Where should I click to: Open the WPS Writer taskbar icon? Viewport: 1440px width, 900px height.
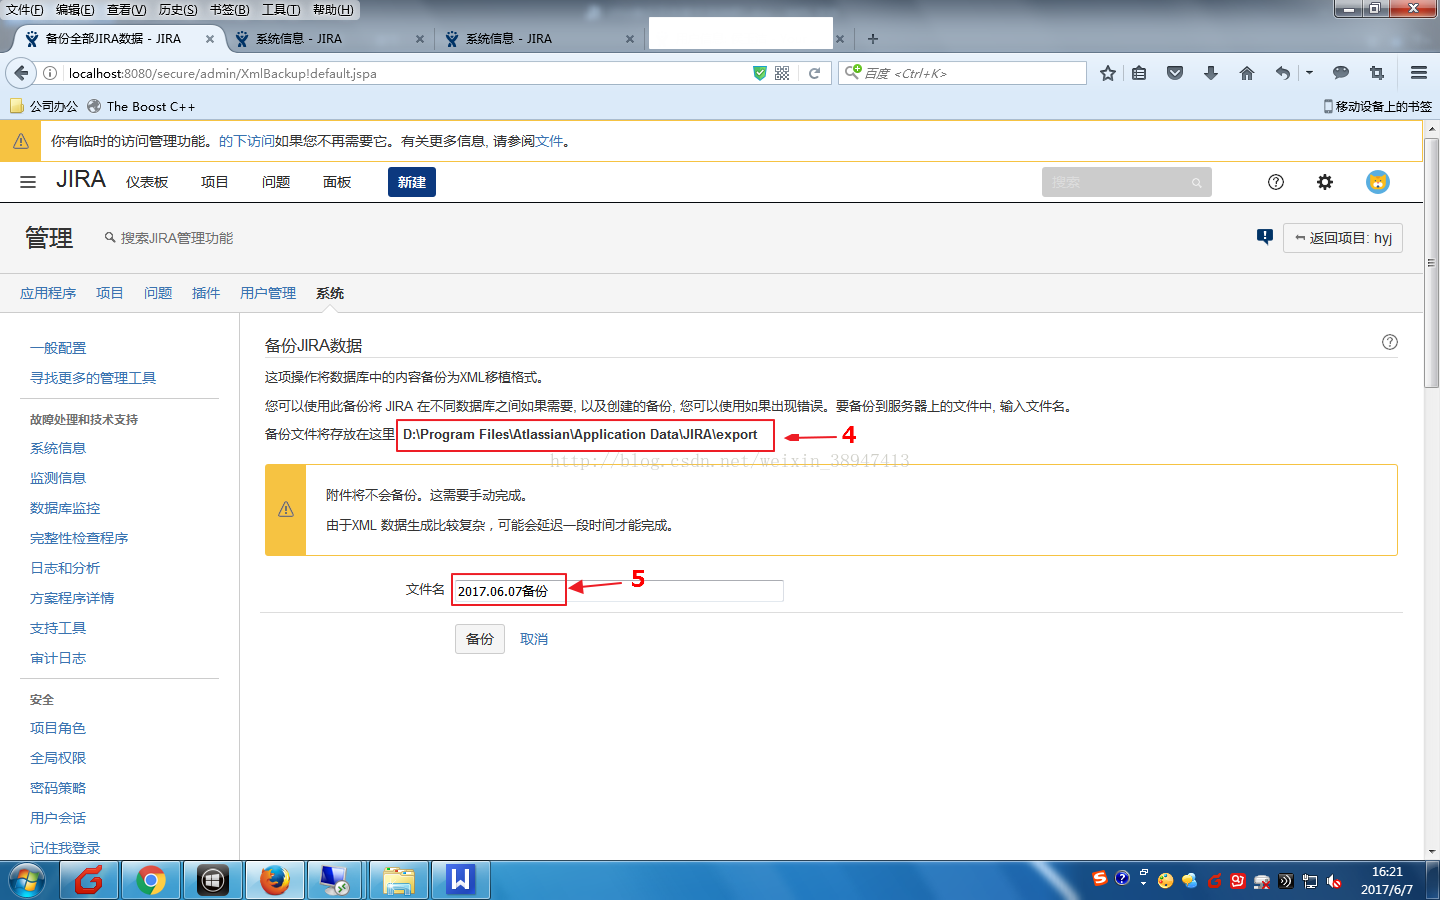[460, 880]
